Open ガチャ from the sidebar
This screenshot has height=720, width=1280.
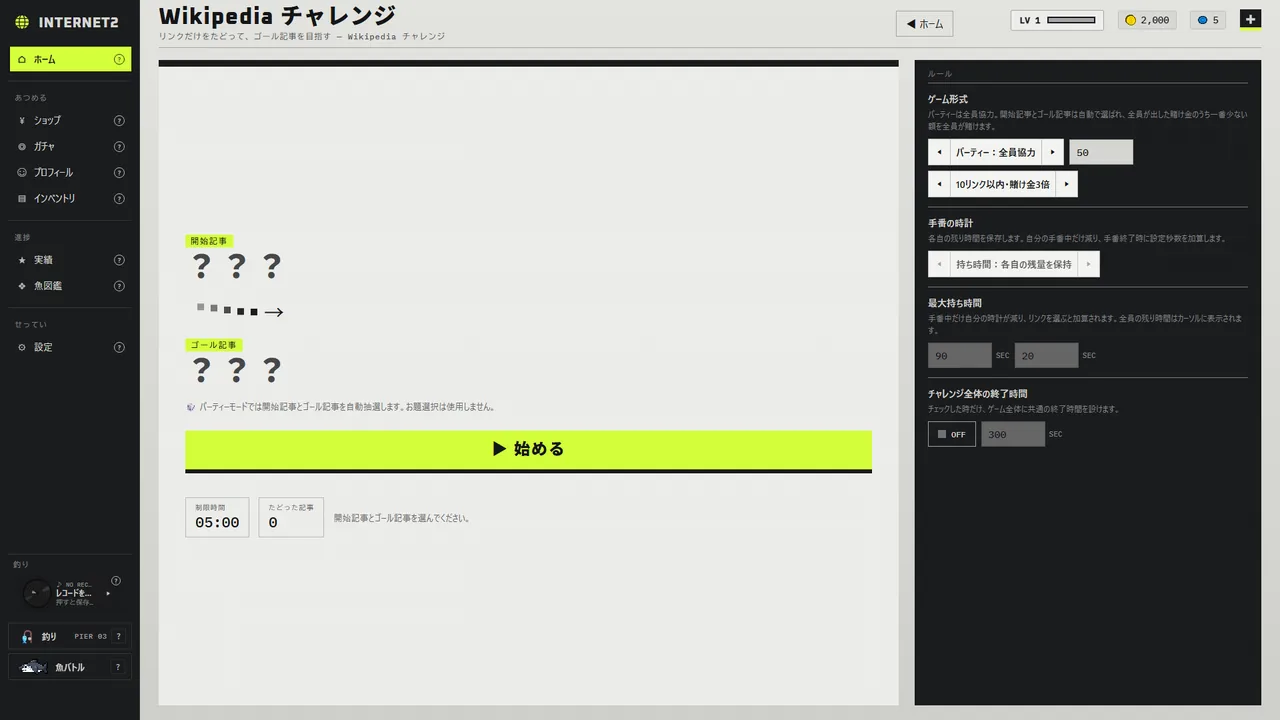(x=70, y=146)
